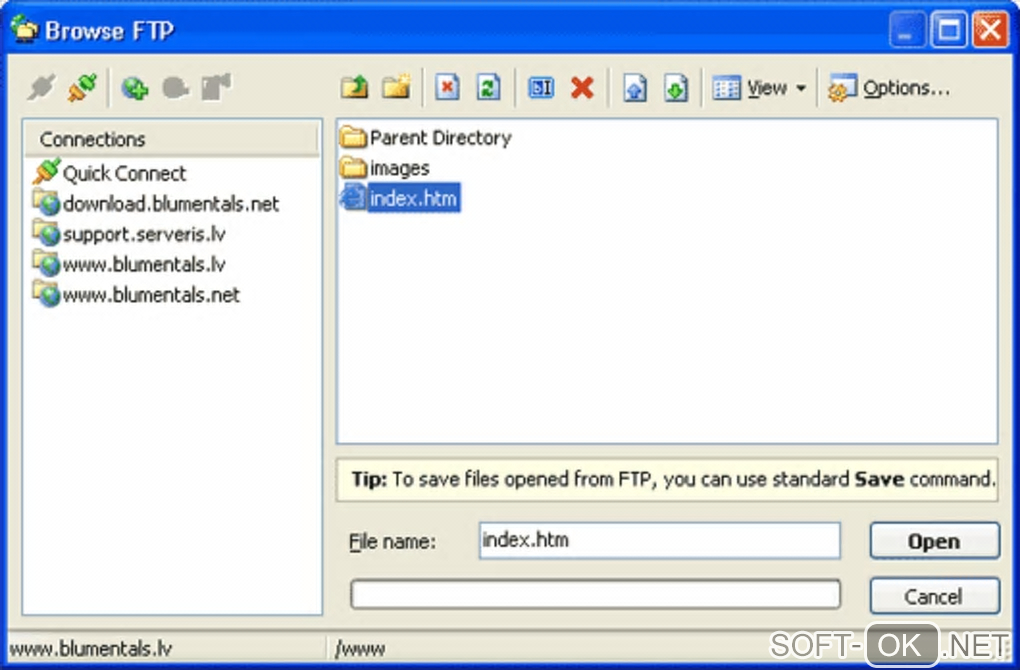Go up one folder with toolbar arrow icon
This screenshot has width=1020, height=670.
(x=355, y=88)
